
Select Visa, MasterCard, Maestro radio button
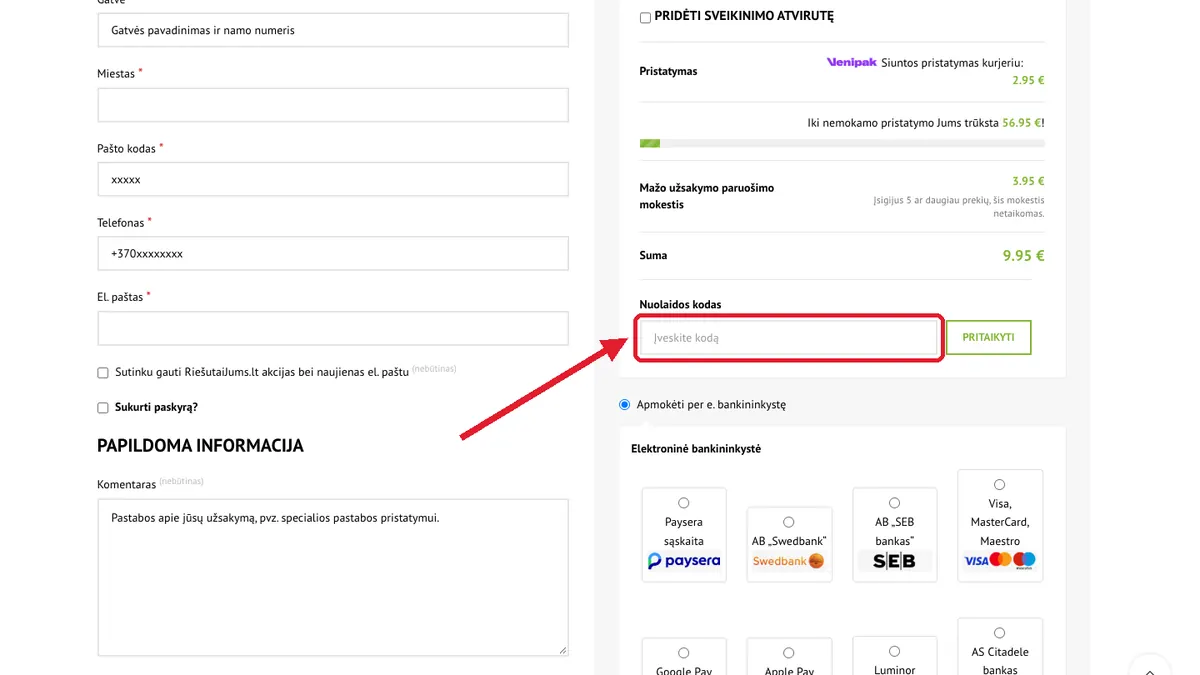click(x=1000, y=485)
